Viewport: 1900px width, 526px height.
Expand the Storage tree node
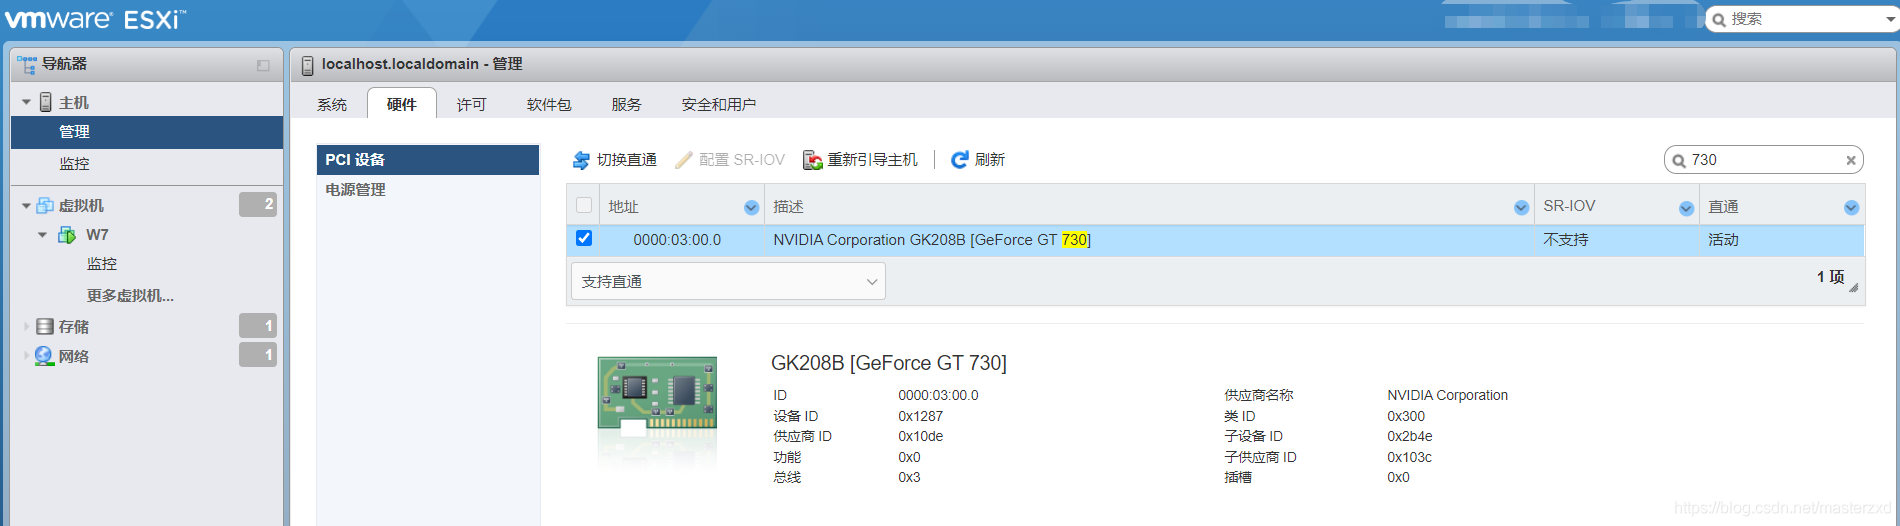click(x=26, y=327)
